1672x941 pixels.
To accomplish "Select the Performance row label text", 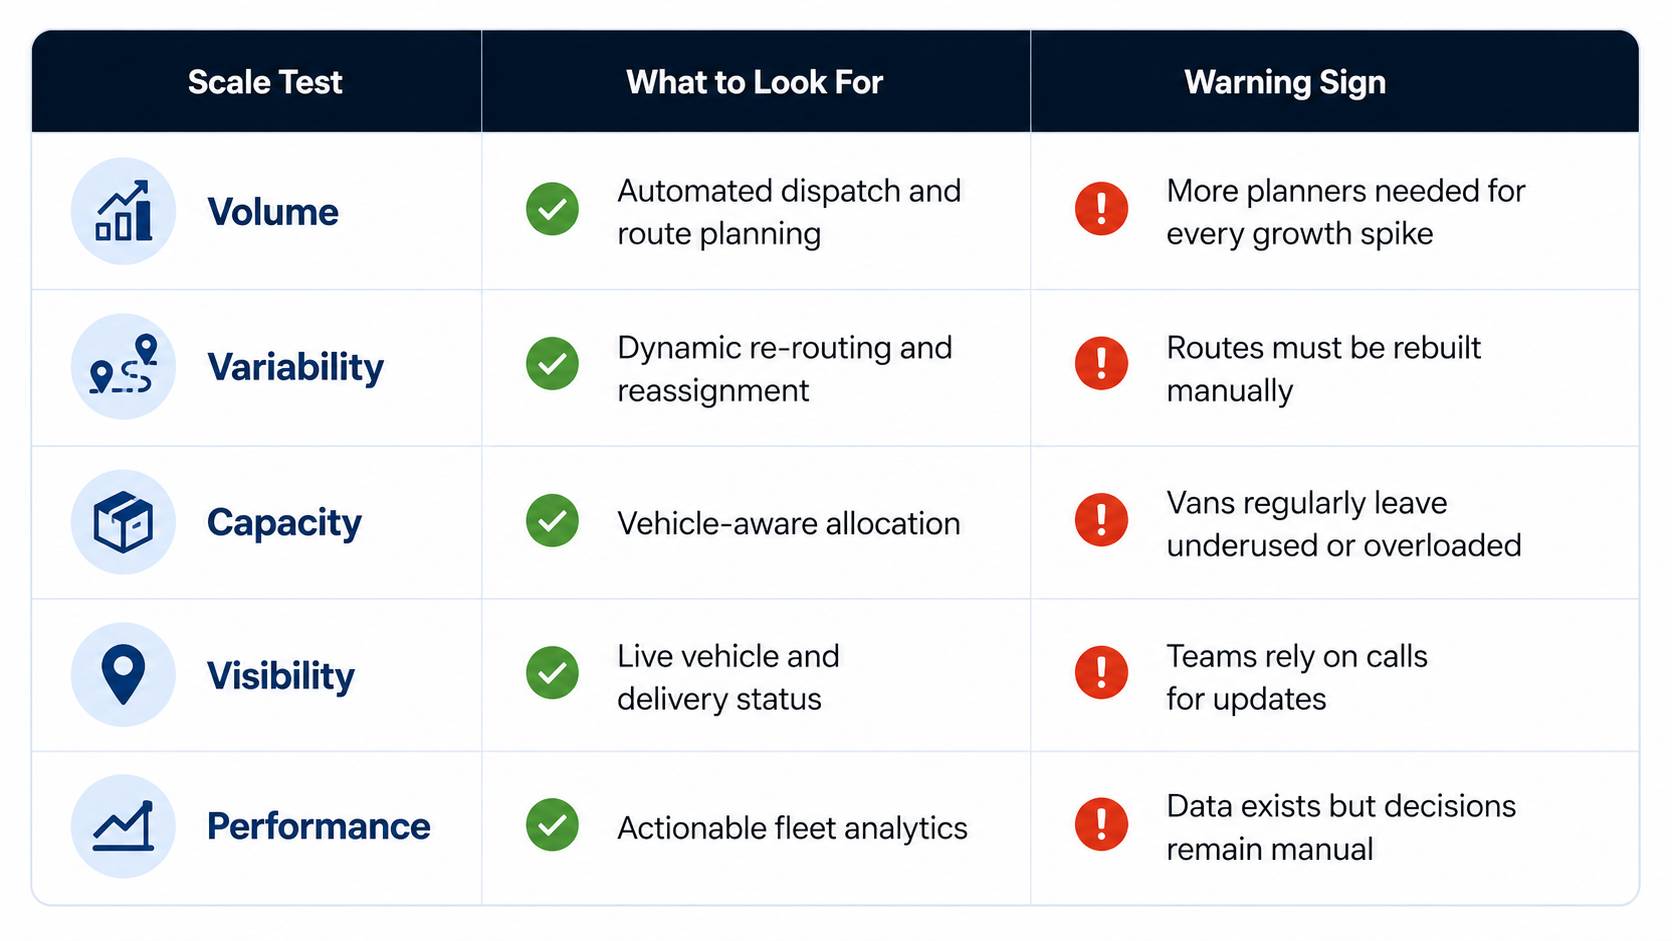I will point(319,827).
